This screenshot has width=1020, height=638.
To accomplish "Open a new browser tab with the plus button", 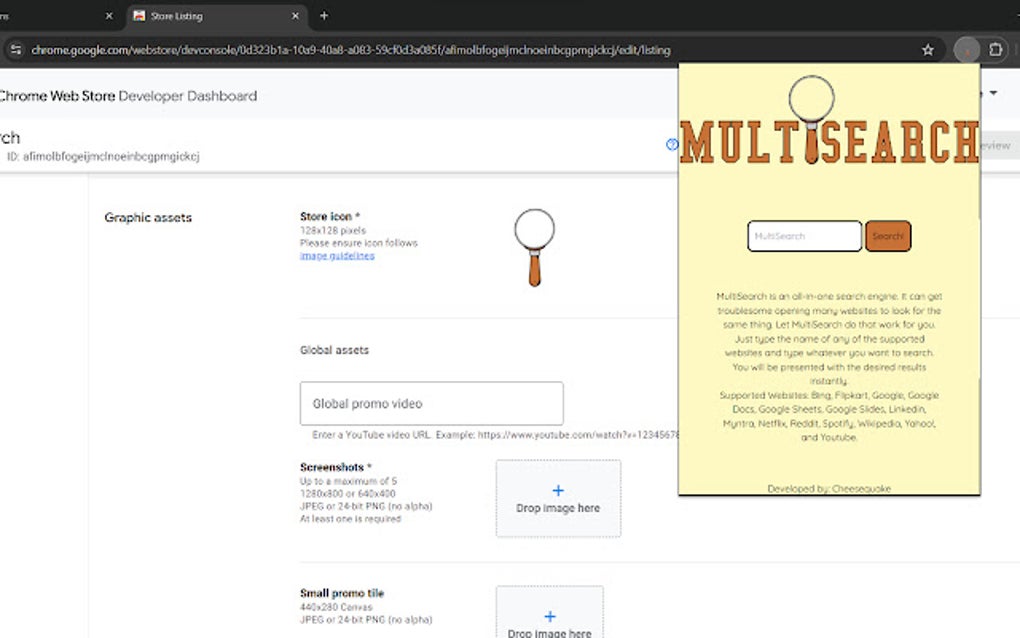I will 324,16.
